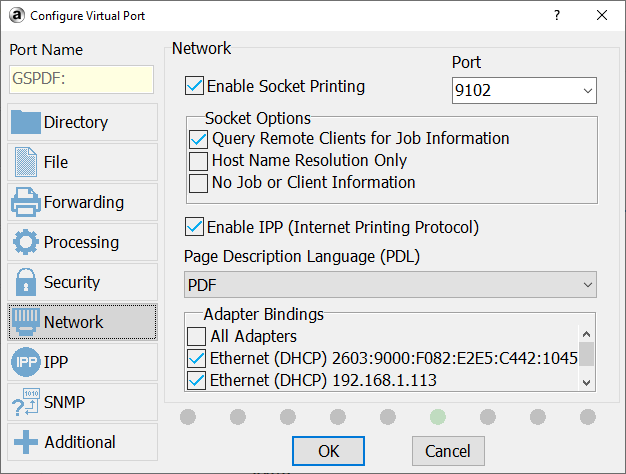Viewport: 626px width, 474px height.
Task: Disable Enable Socket Printing checkbox
Action: 195,86
